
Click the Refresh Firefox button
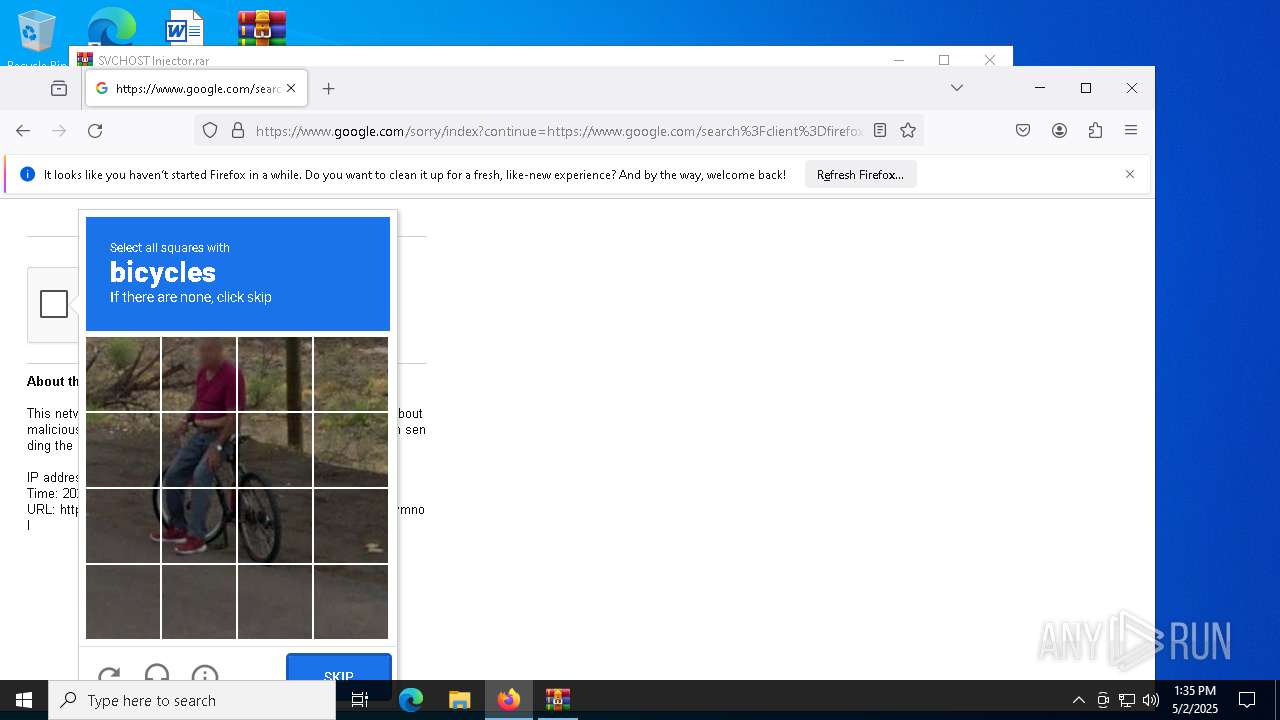pos(860,175)
